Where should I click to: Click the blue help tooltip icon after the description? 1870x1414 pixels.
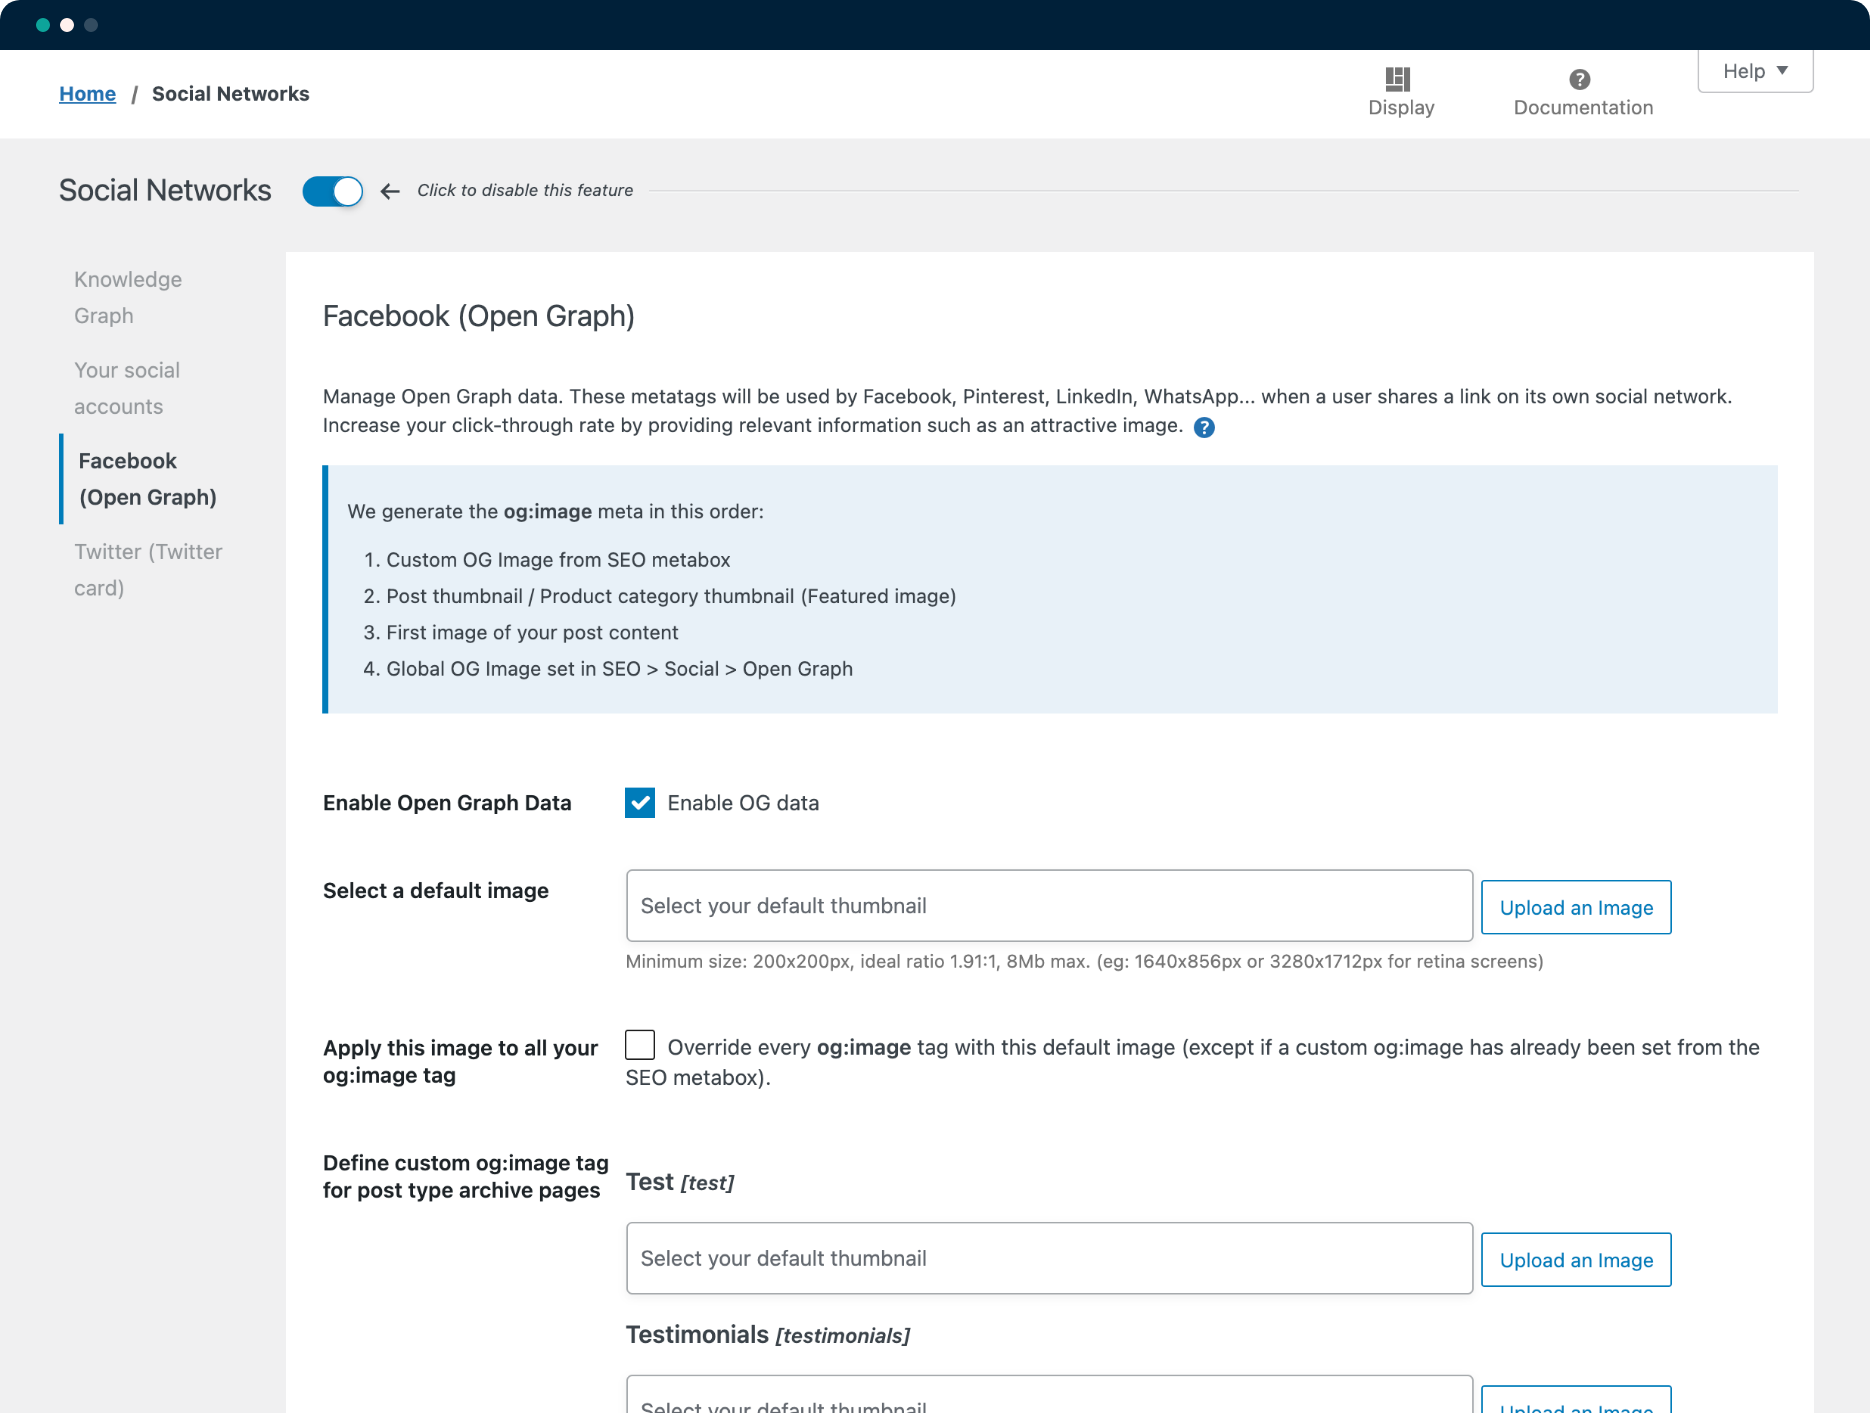tap(1205, 428)
